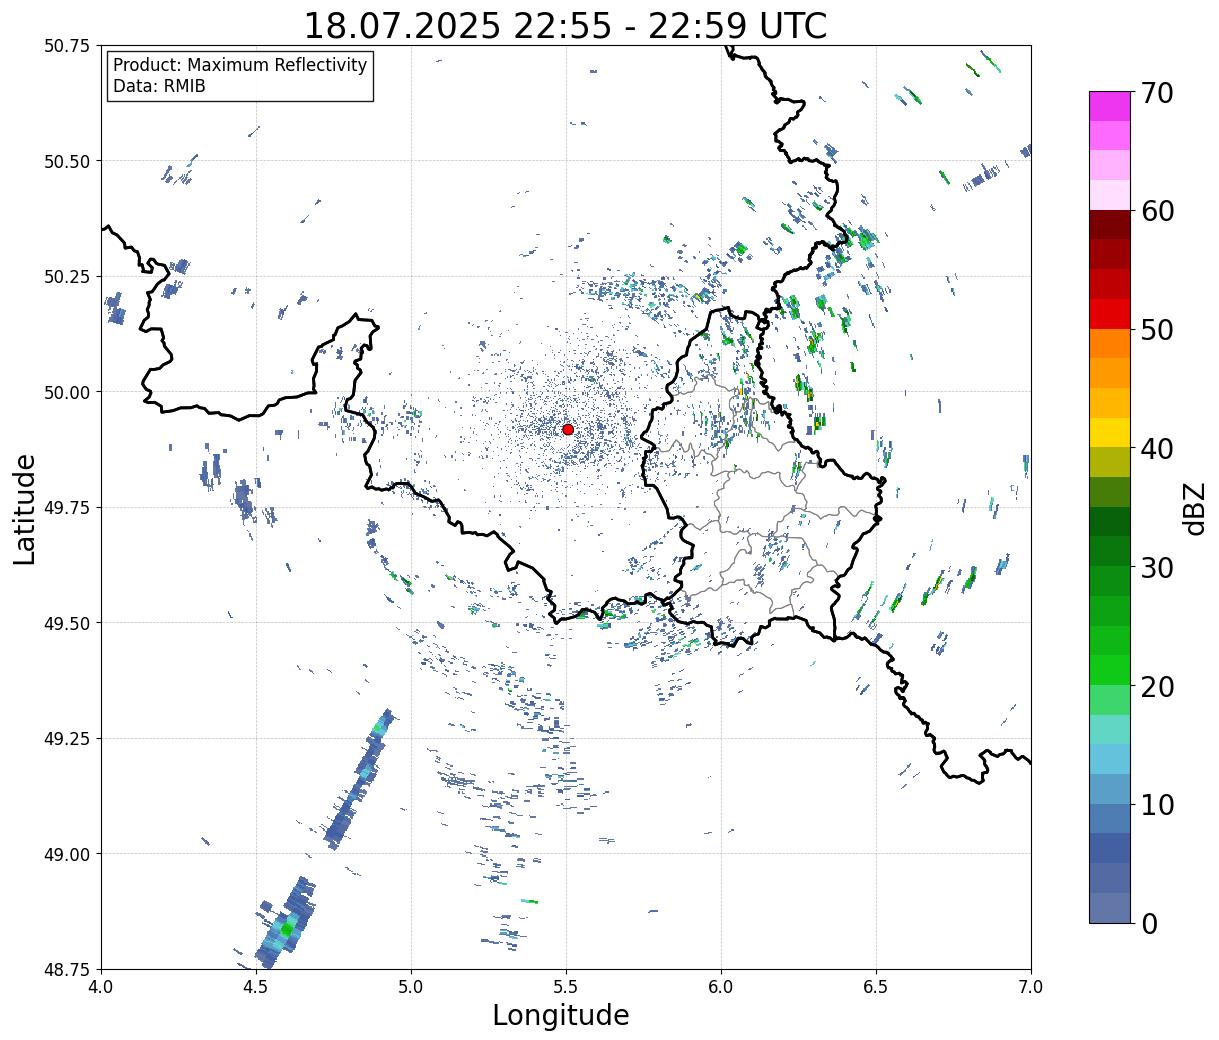Viewport: 1219px width, 1040px height.
Task: Click latitude tick label '49.25'
Action: coord(67,739)
